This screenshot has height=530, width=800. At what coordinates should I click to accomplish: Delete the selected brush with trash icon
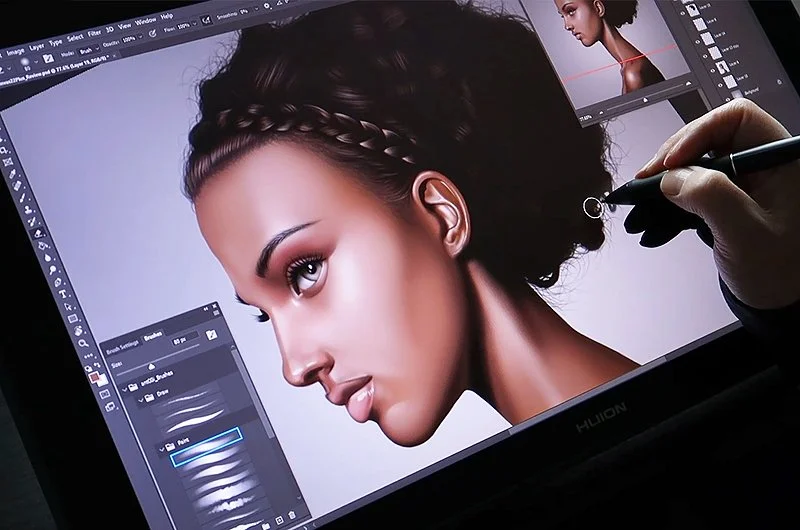pos(291,515)
